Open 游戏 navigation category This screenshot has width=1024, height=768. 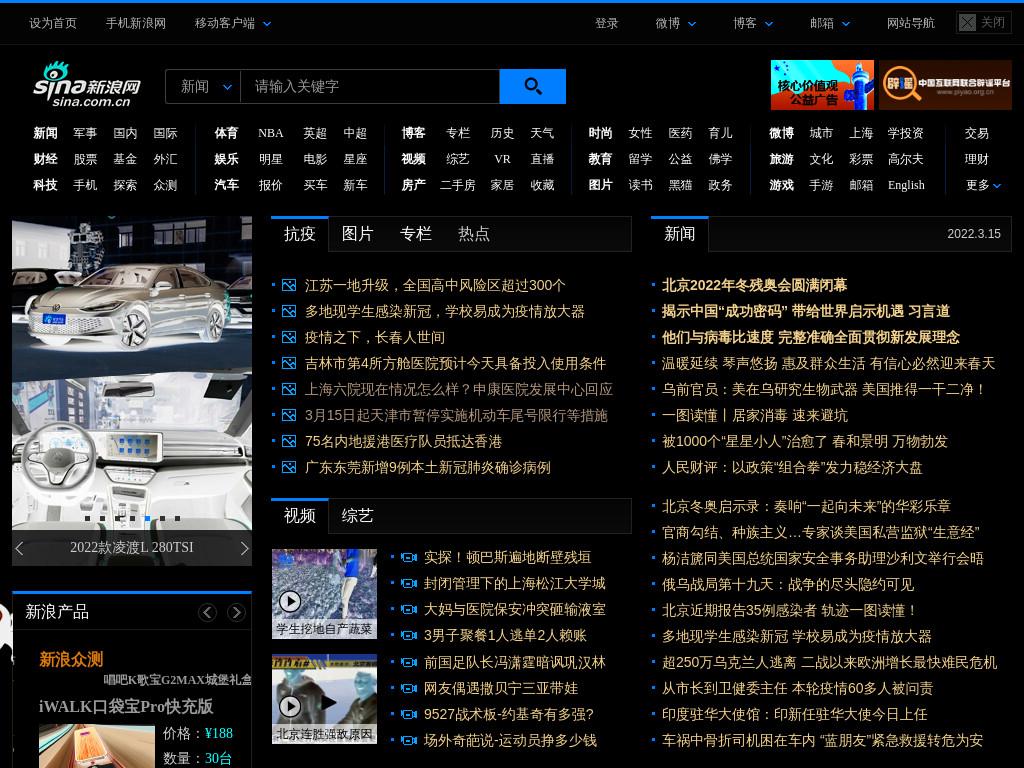(781, 185)
